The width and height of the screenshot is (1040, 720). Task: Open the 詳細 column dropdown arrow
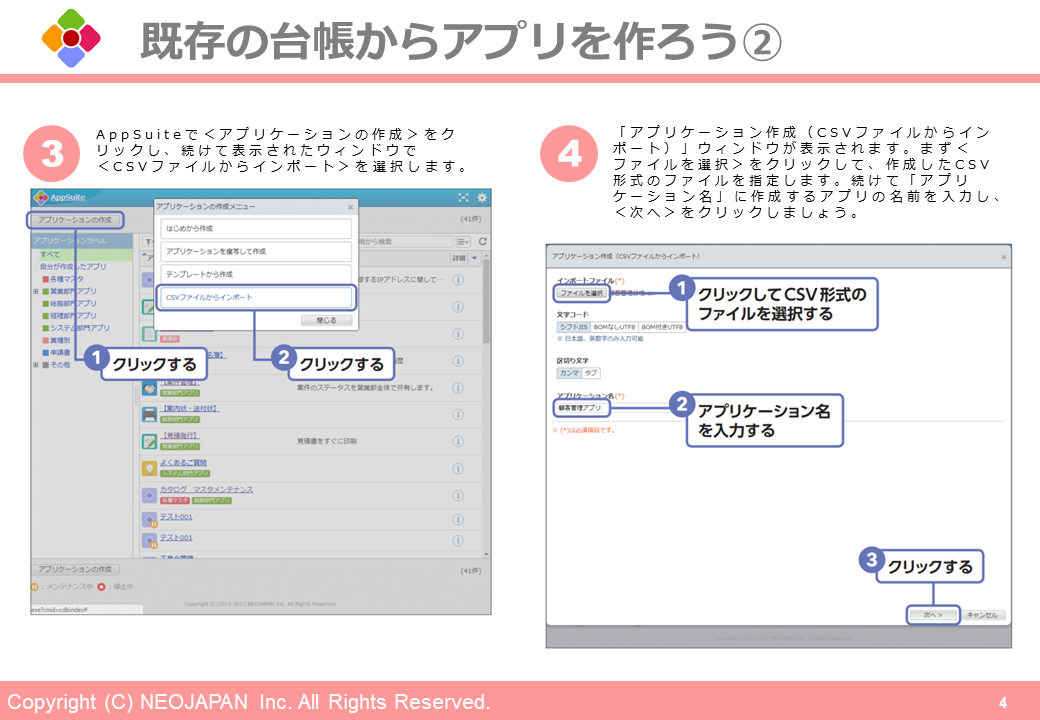point(474,258)
